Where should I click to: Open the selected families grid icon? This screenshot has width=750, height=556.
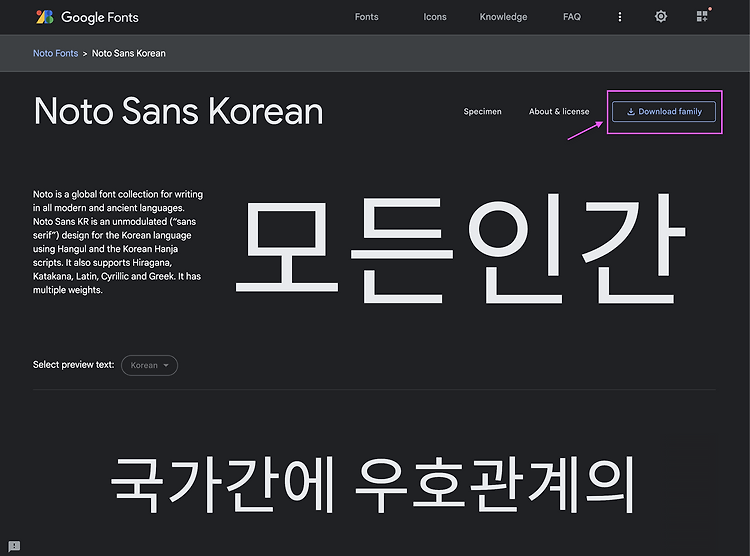(x=702, y=16)
